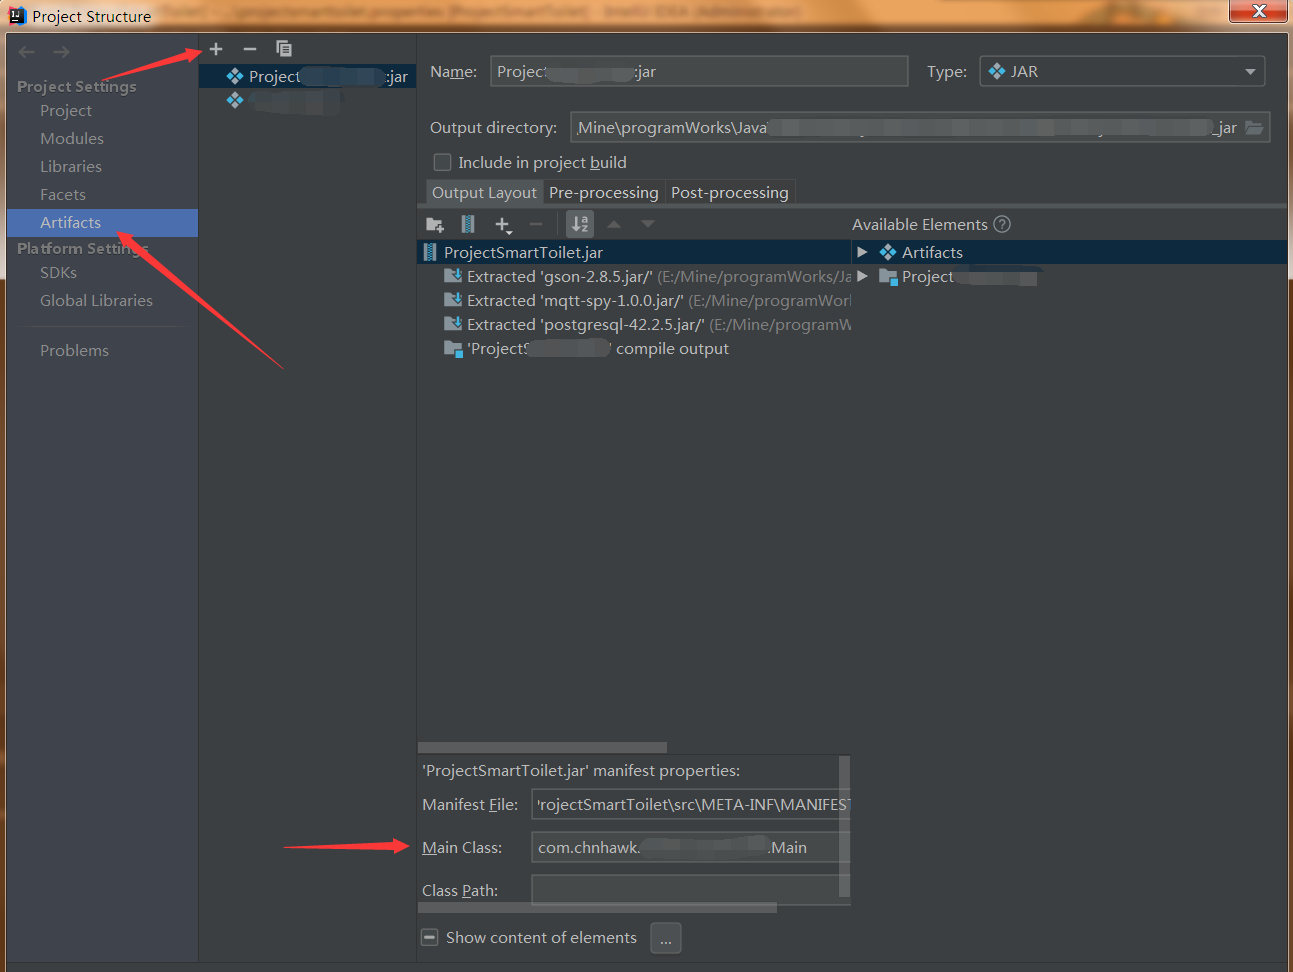Open the Modules settings page
Image resolution: width=1293 pixels, height=972 pixels.
coord(72,139)
